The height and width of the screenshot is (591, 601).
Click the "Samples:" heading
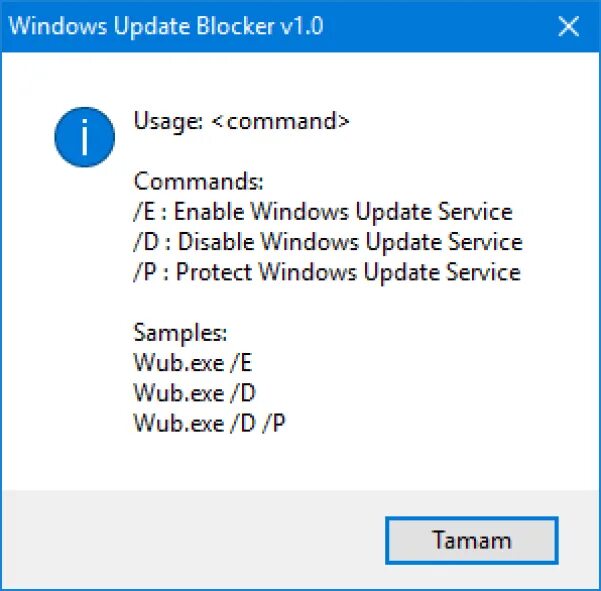tap(181, 332)
